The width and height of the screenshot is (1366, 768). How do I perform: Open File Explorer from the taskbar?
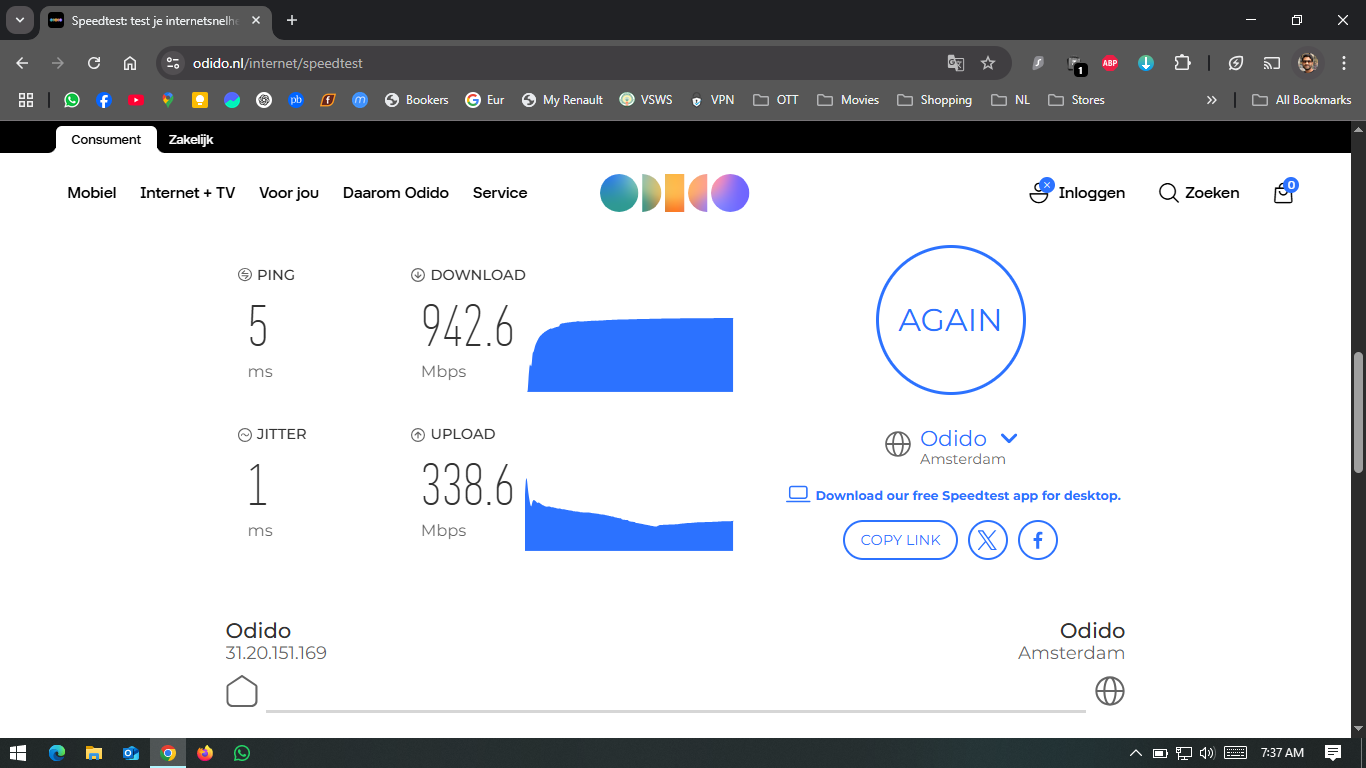pos(94,753)
